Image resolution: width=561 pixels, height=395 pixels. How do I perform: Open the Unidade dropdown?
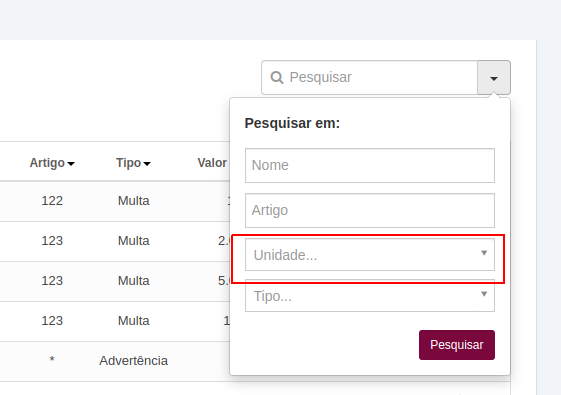tap(370, 255)
